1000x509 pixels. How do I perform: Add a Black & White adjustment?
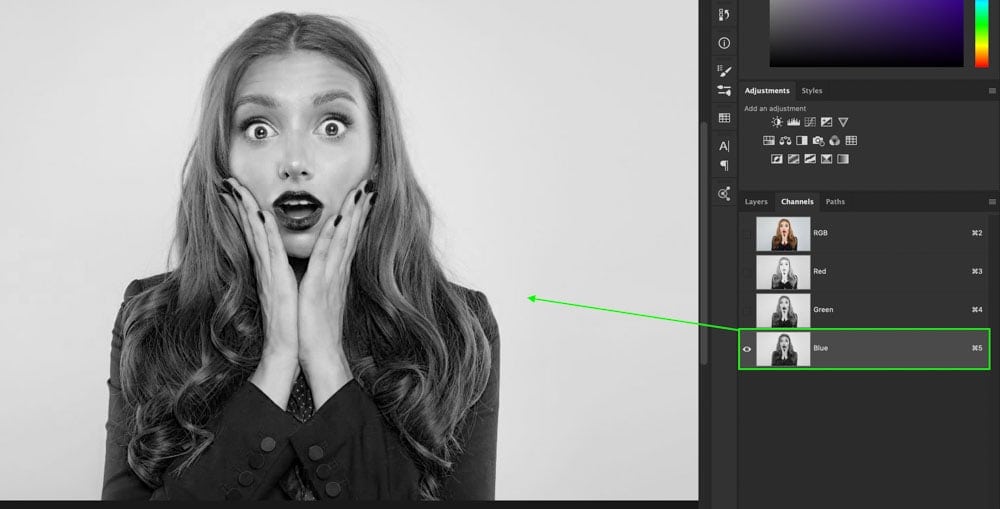pos(802,140)
